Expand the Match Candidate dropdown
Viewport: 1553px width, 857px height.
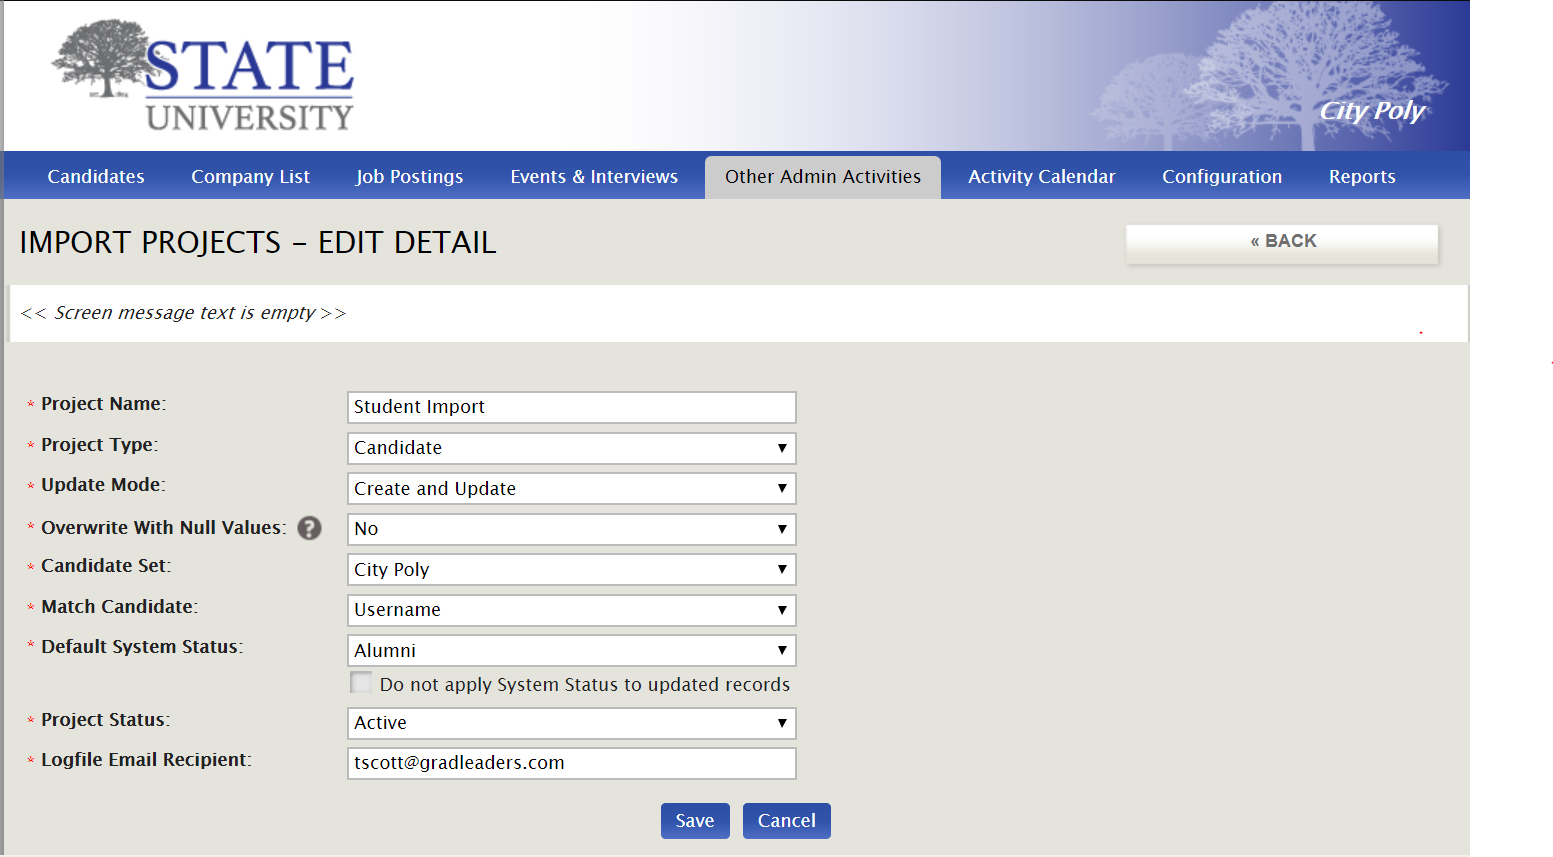tap(572, 610)
